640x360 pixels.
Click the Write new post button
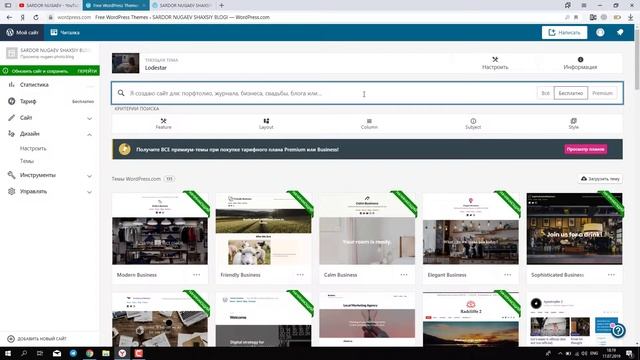(x=564, y=33)
